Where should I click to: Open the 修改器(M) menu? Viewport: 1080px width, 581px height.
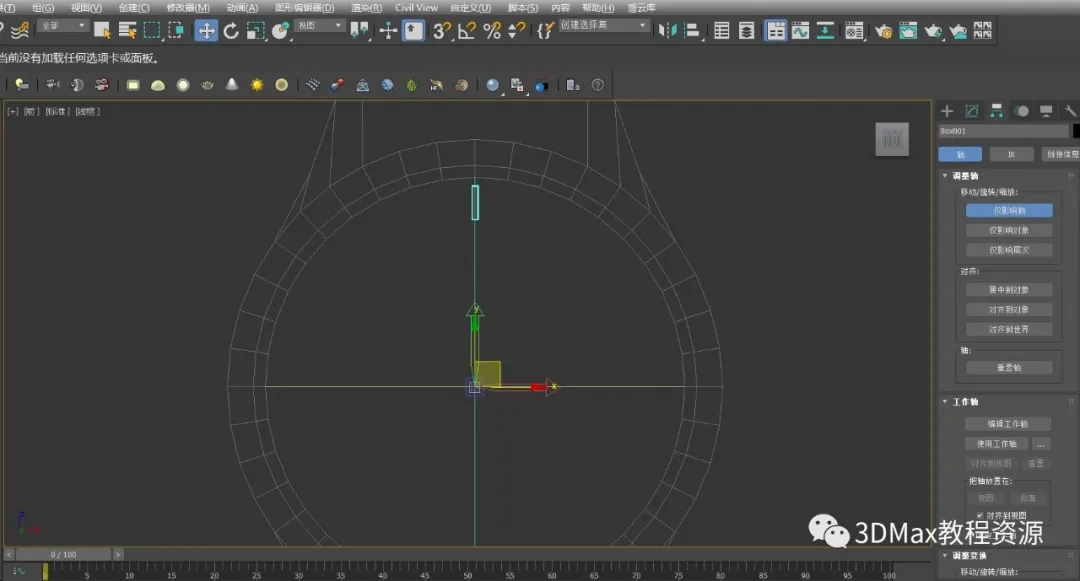click(x=188, y=8)
